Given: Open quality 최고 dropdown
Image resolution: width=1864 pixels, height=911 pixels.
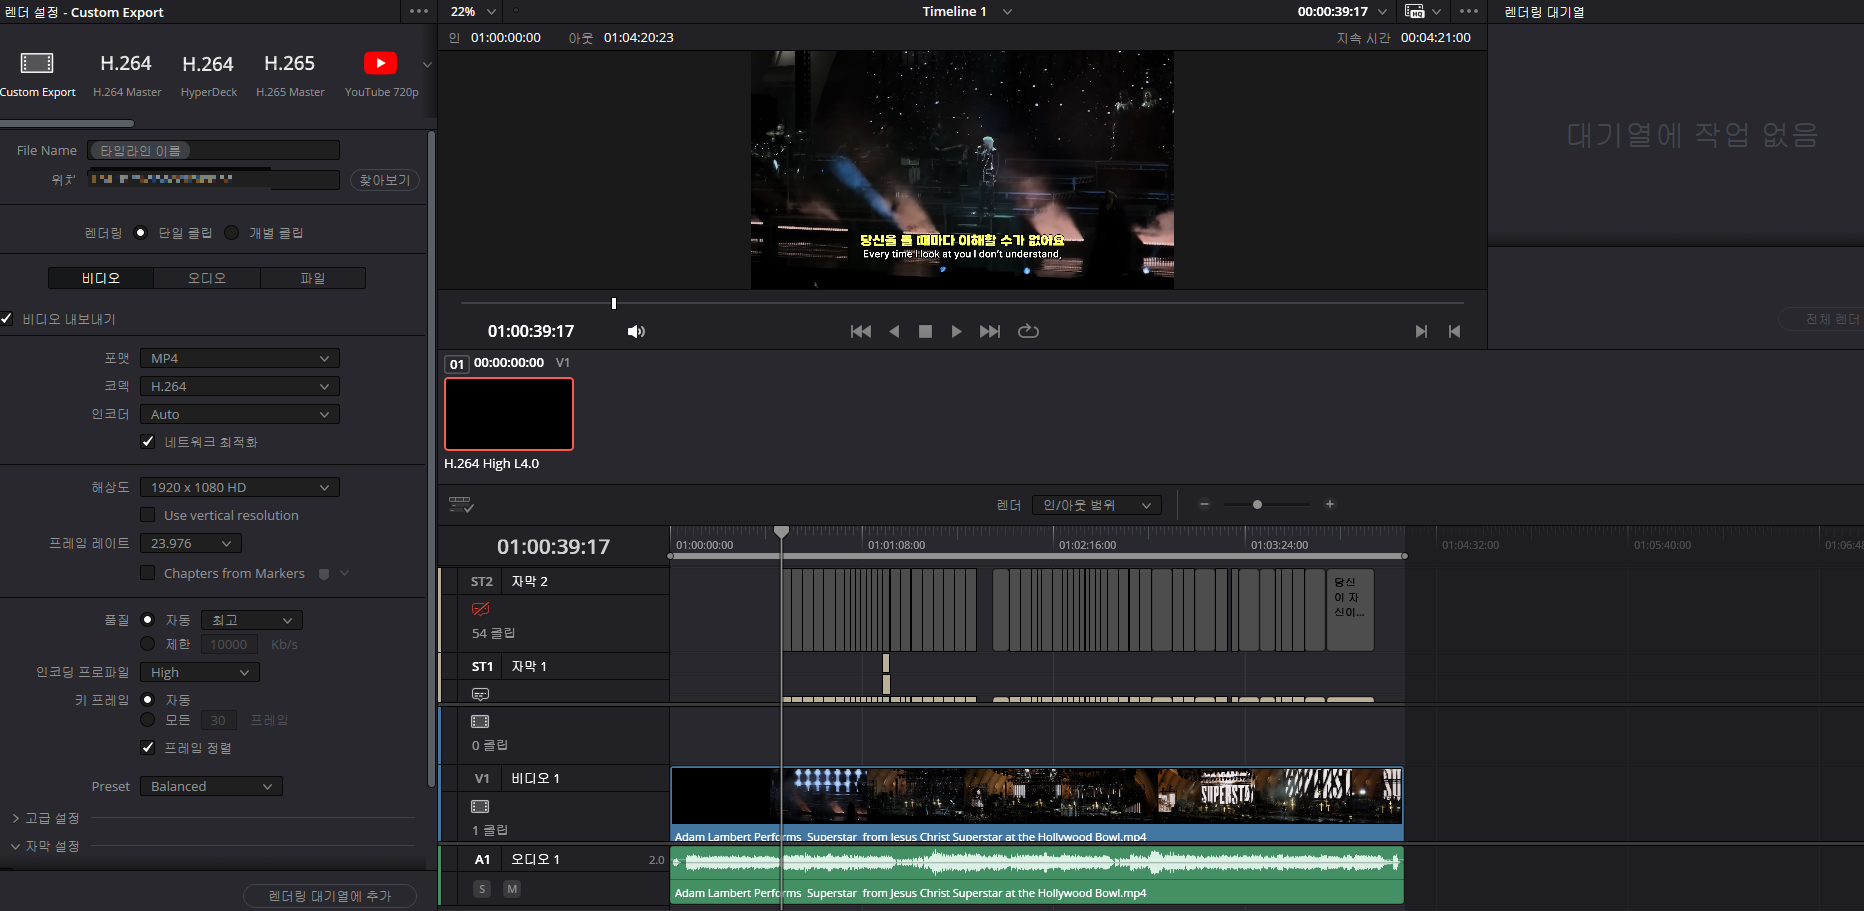Looking at the screenshot, I should click(252, 620).
